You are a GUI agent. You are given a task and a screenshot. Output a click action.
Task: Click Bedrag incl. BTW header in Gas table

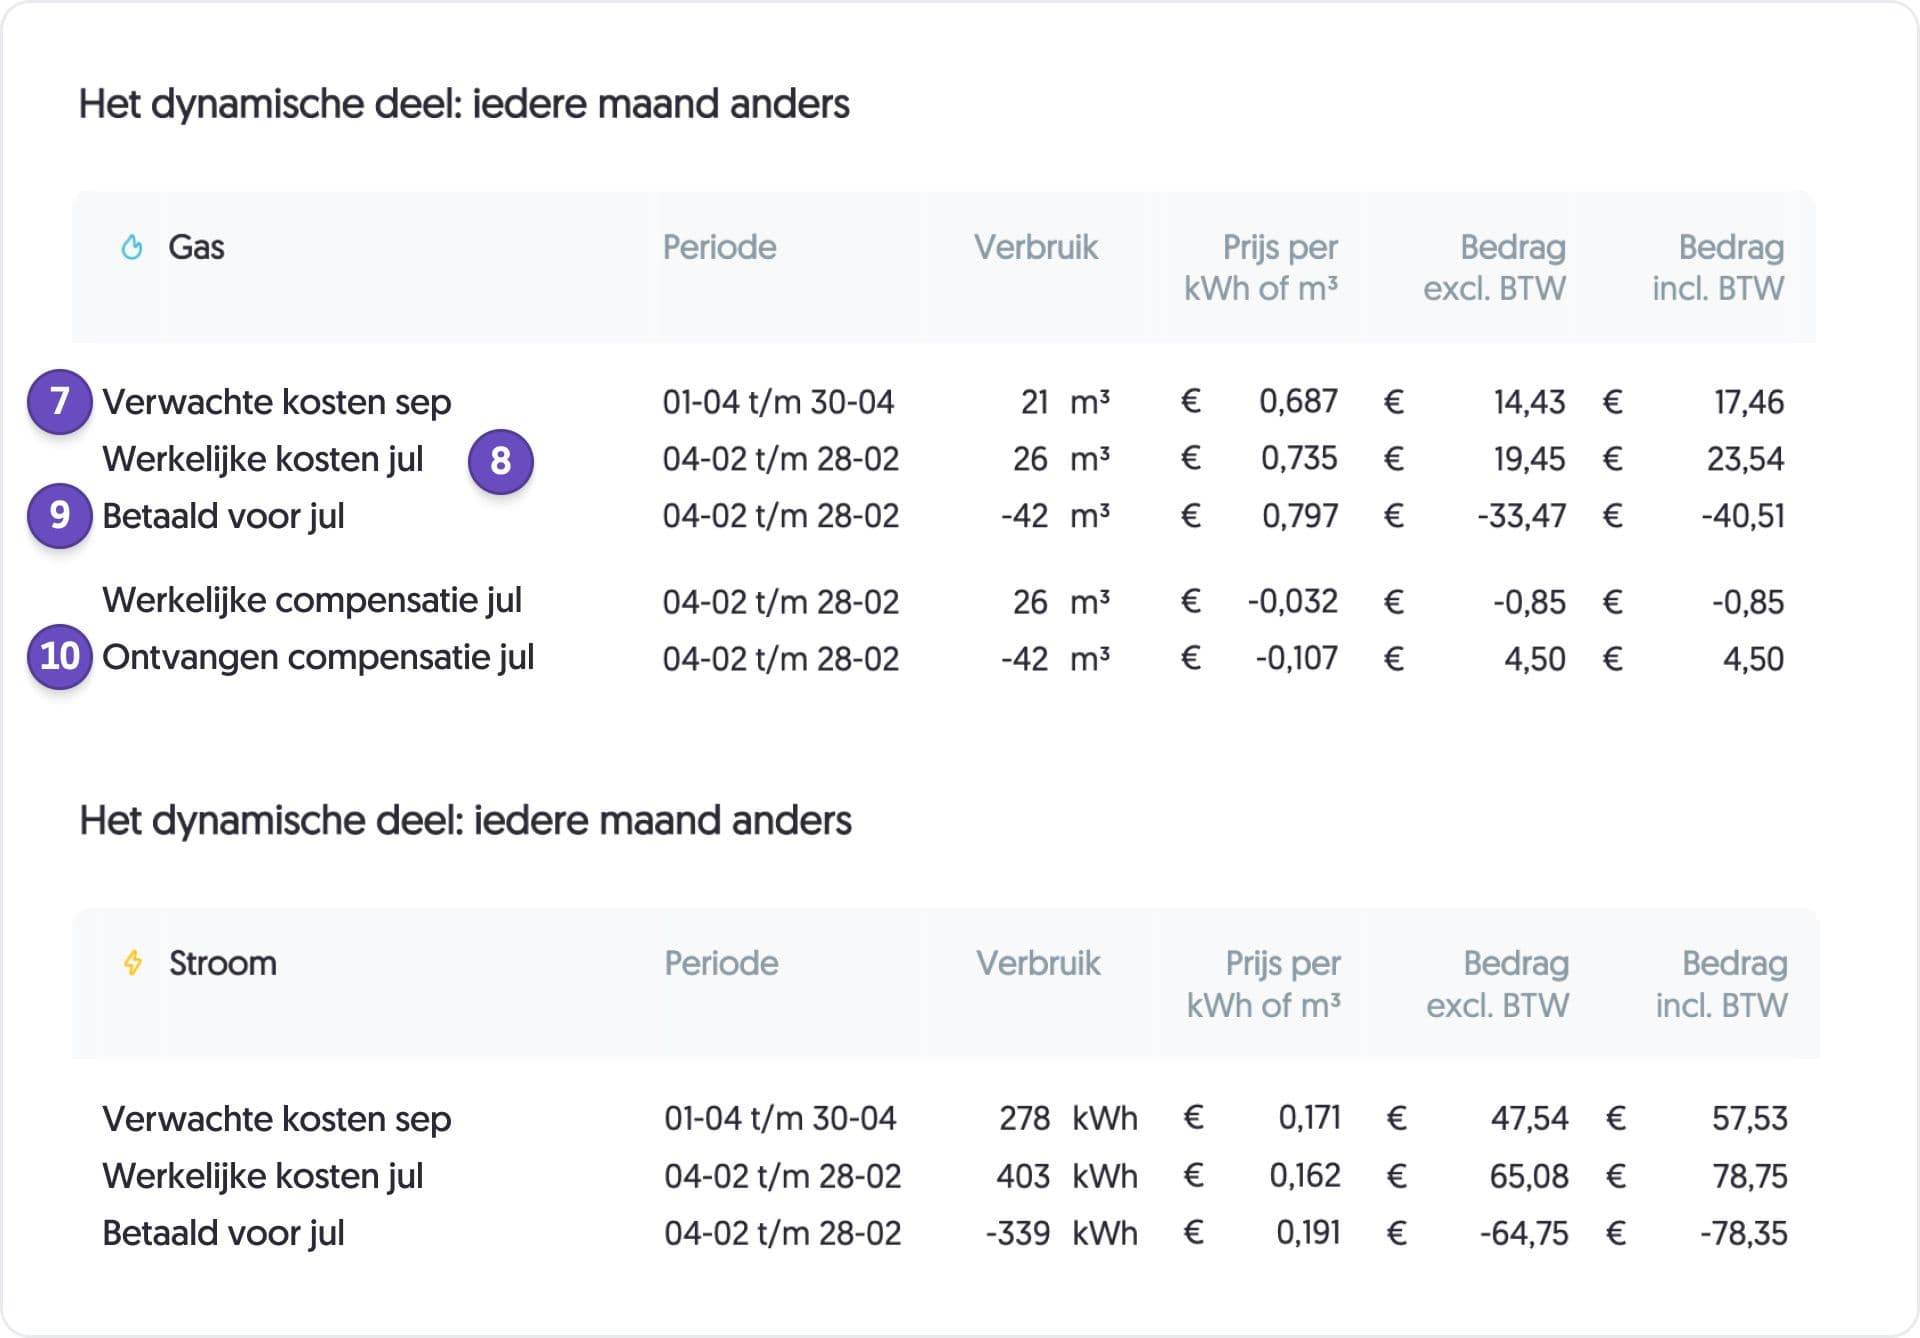[x=1718, y=267]
